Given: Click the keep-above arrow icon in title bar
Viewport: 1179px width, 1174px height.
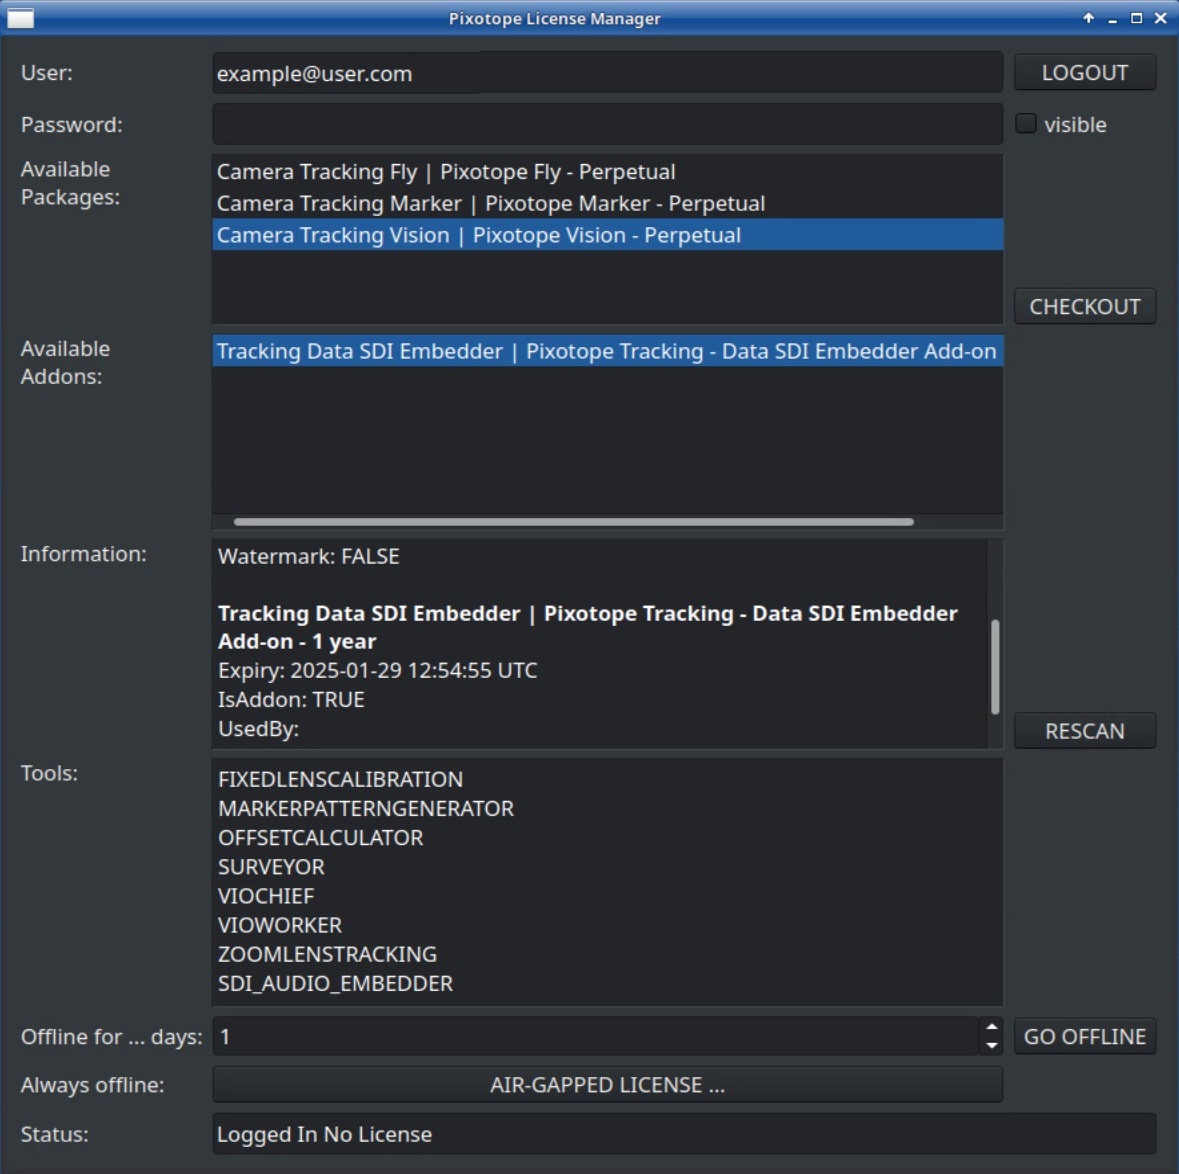Looking at the screenshot, I should click(x=1088, y=18).
